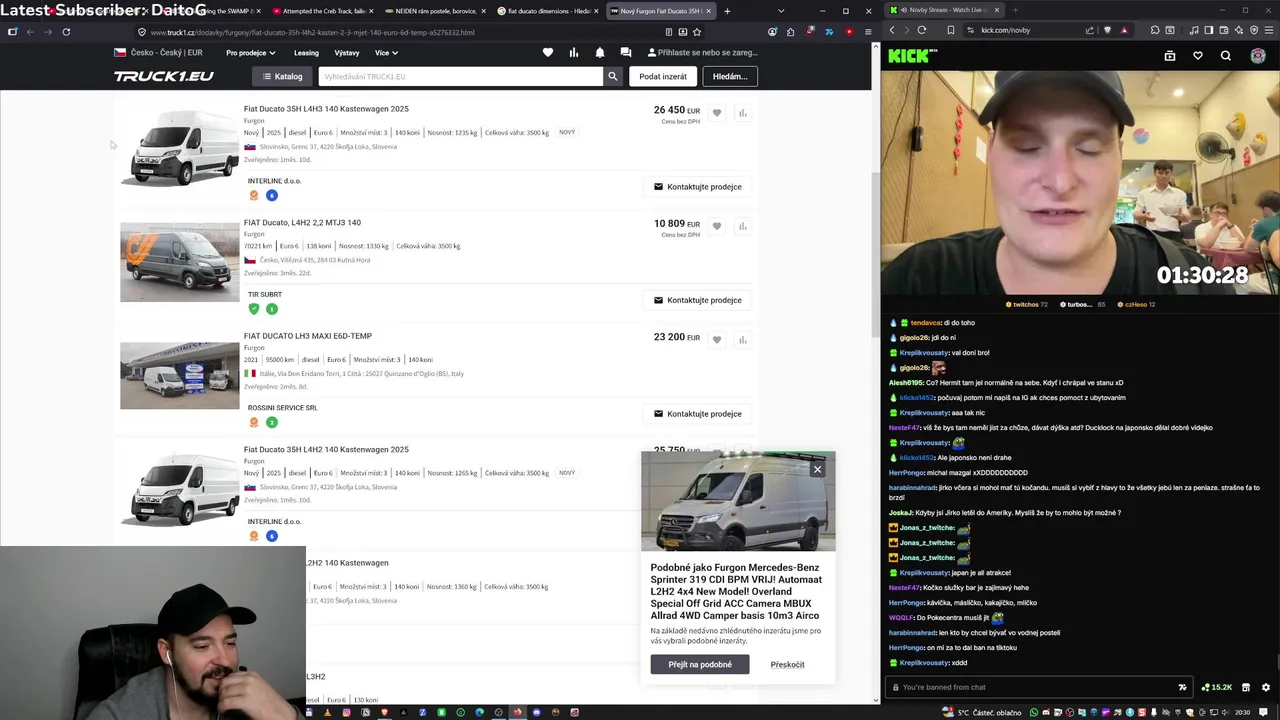
Task: Switch to the 'Attempted the Creb Track' tab
Action: click(322, 11)
